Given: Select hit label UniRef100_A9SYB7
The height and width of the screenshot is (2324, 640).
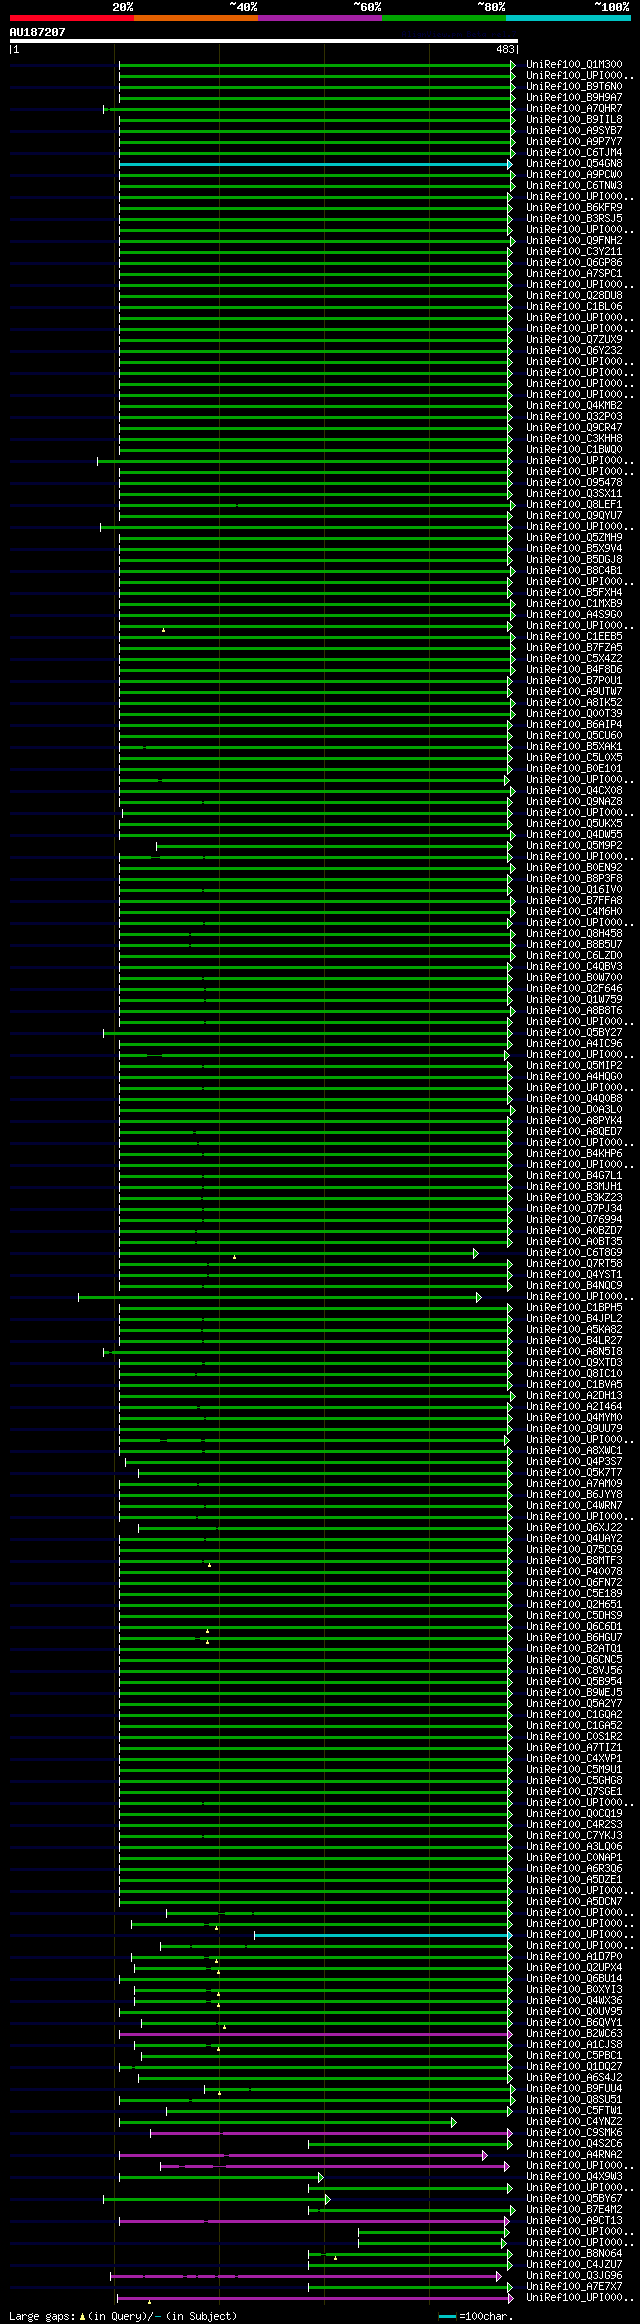Looking at the screenshot, I should click(574, 131).
